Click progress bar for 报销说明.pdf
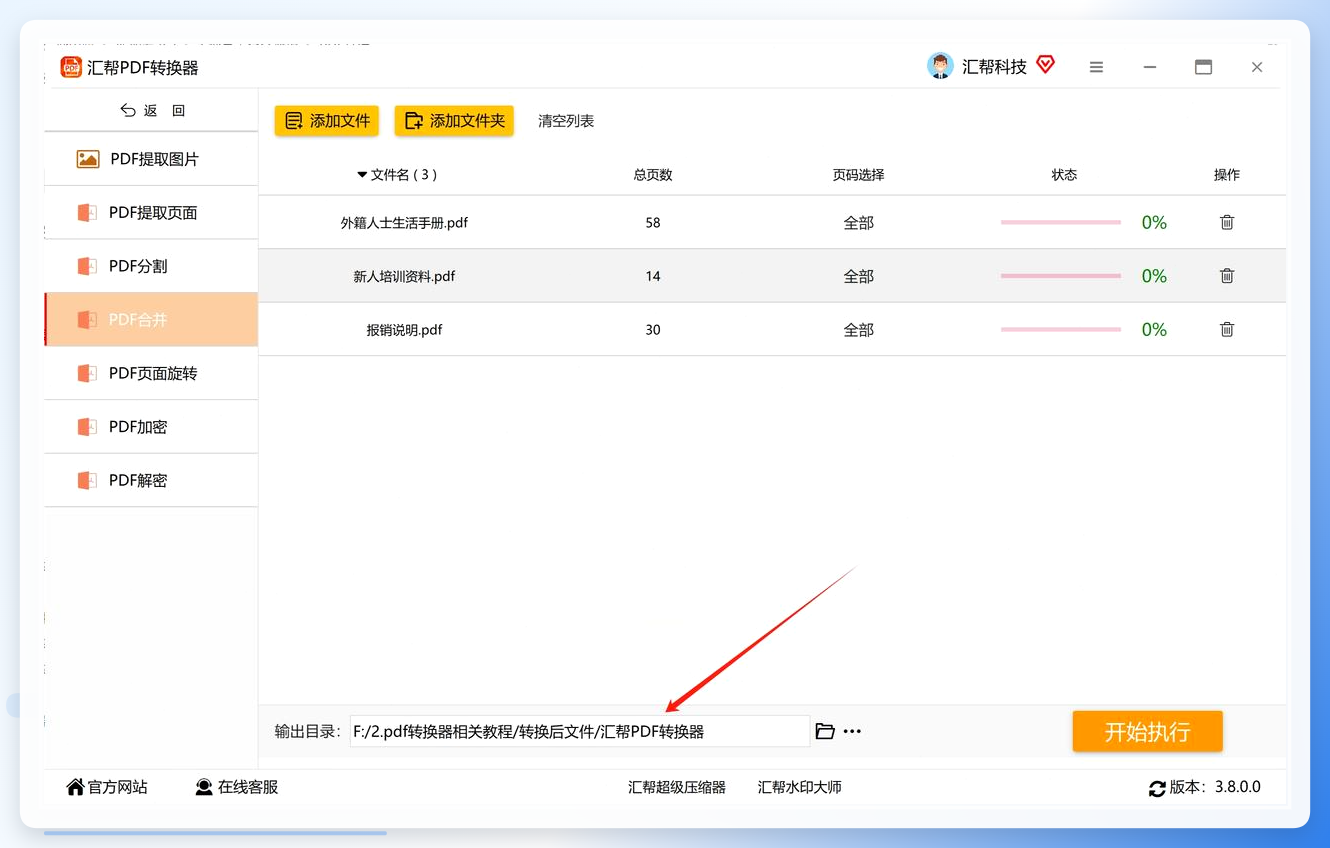Image resolution: width=1330 pixels, height=848 pixels. 1061,329
